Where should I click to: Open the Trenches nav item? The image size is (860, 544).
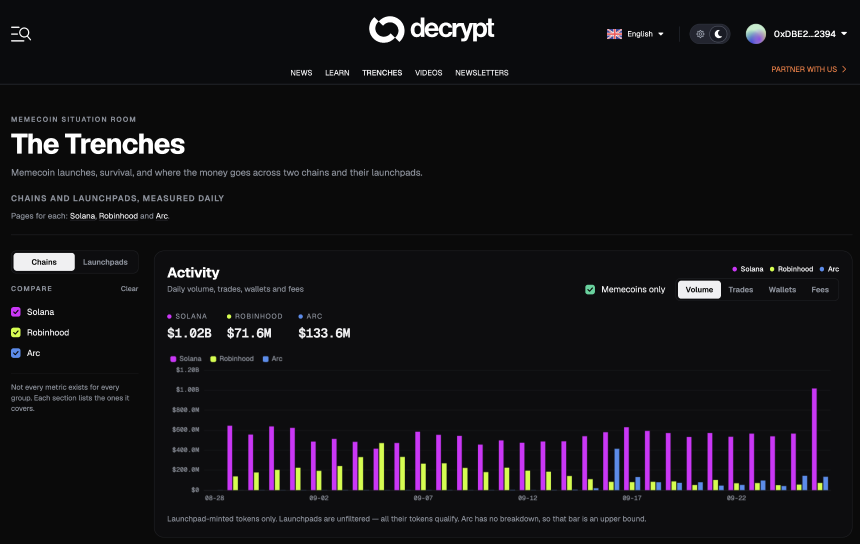pyautogui.click(x=382, y=73)
